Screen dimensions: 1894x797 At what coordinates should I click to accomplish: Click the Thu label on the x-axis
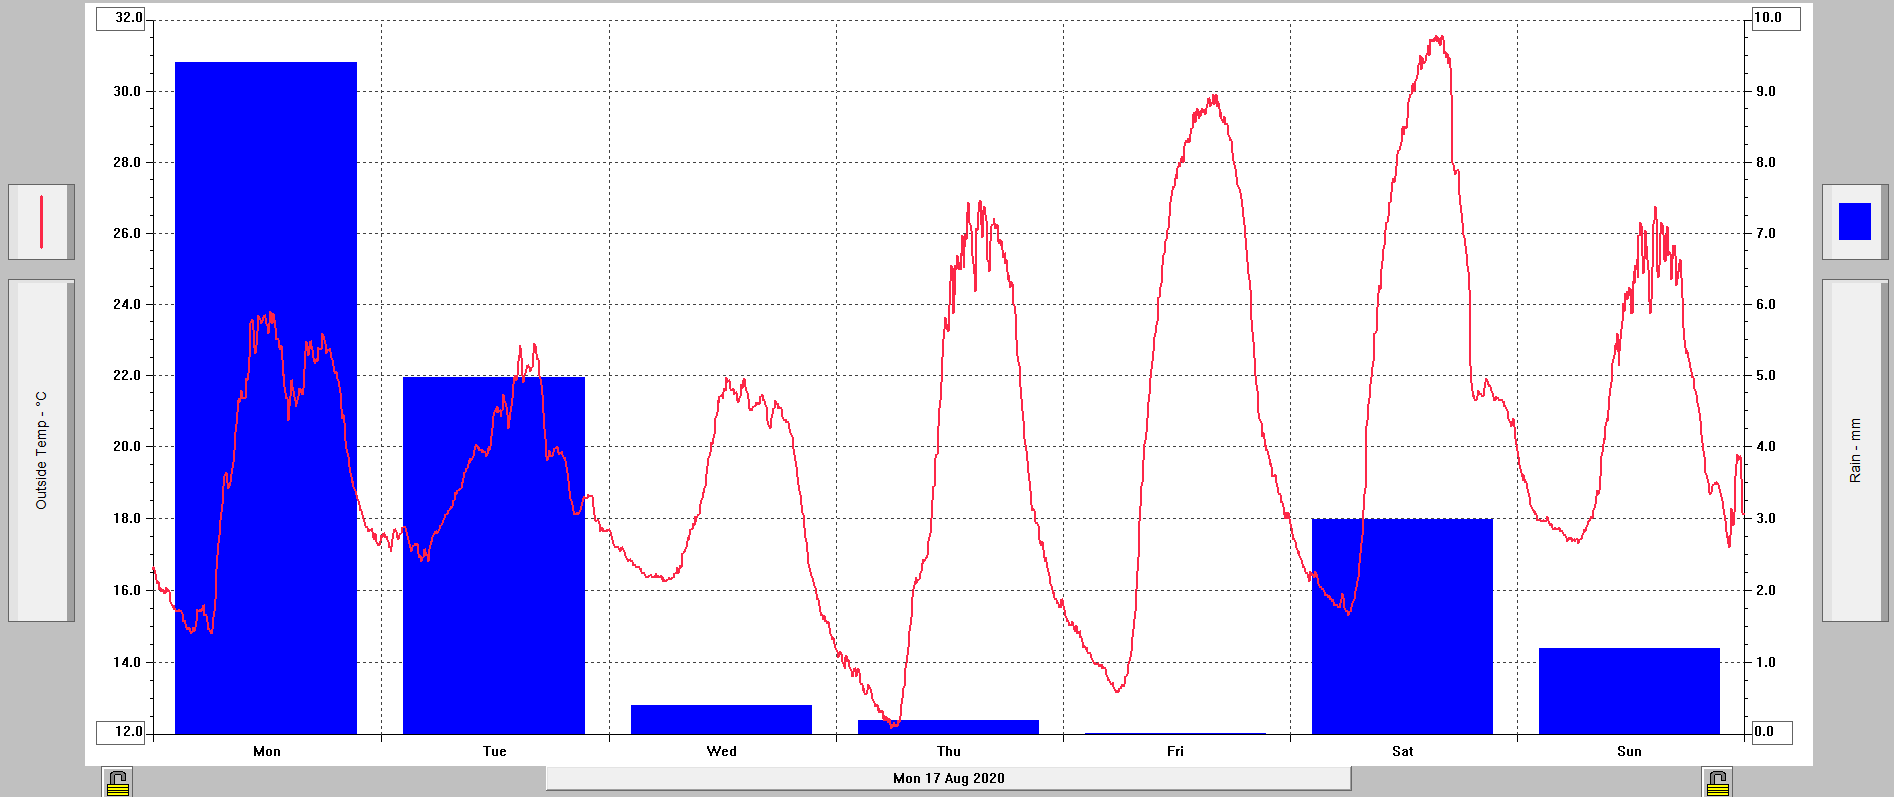coord(948,751)
